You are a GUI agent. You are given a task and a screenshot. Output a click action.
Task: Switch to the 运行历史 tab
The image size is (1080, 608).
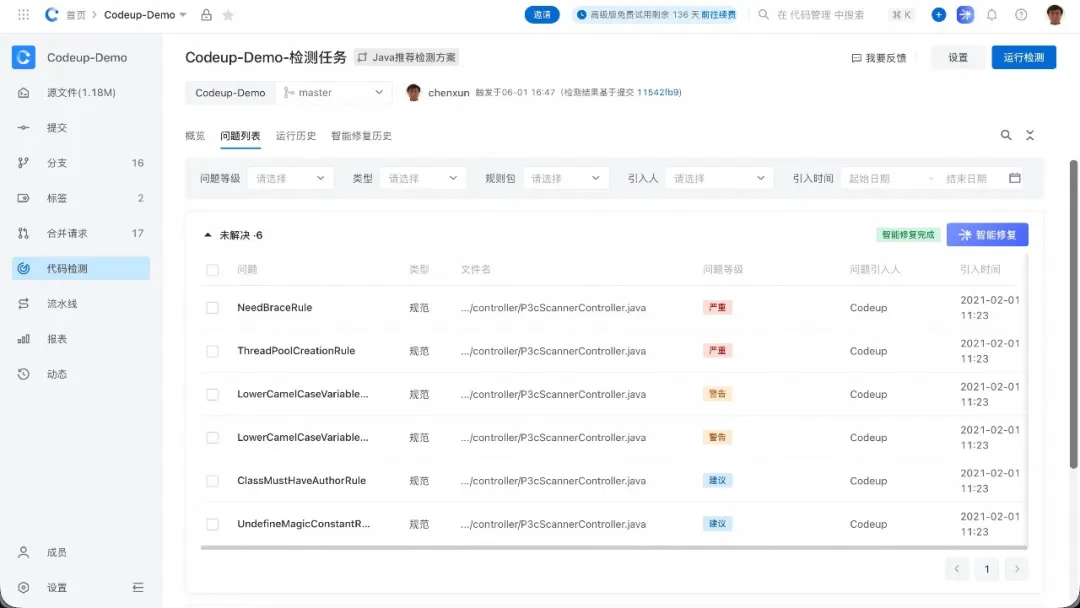pyautogui.click(x=296, y=136)
